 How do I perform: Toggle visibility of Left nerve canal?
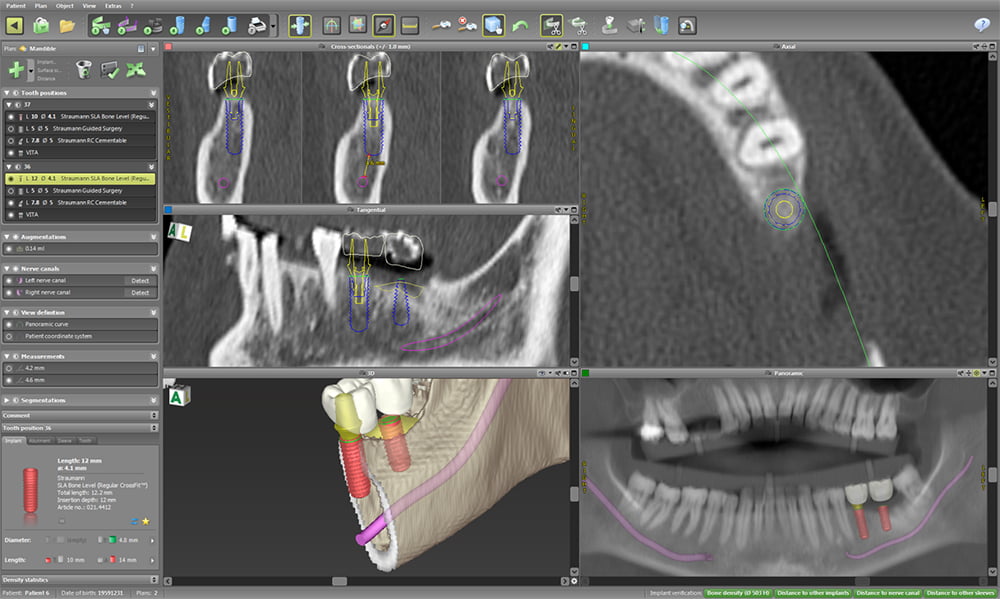[10, 281]
